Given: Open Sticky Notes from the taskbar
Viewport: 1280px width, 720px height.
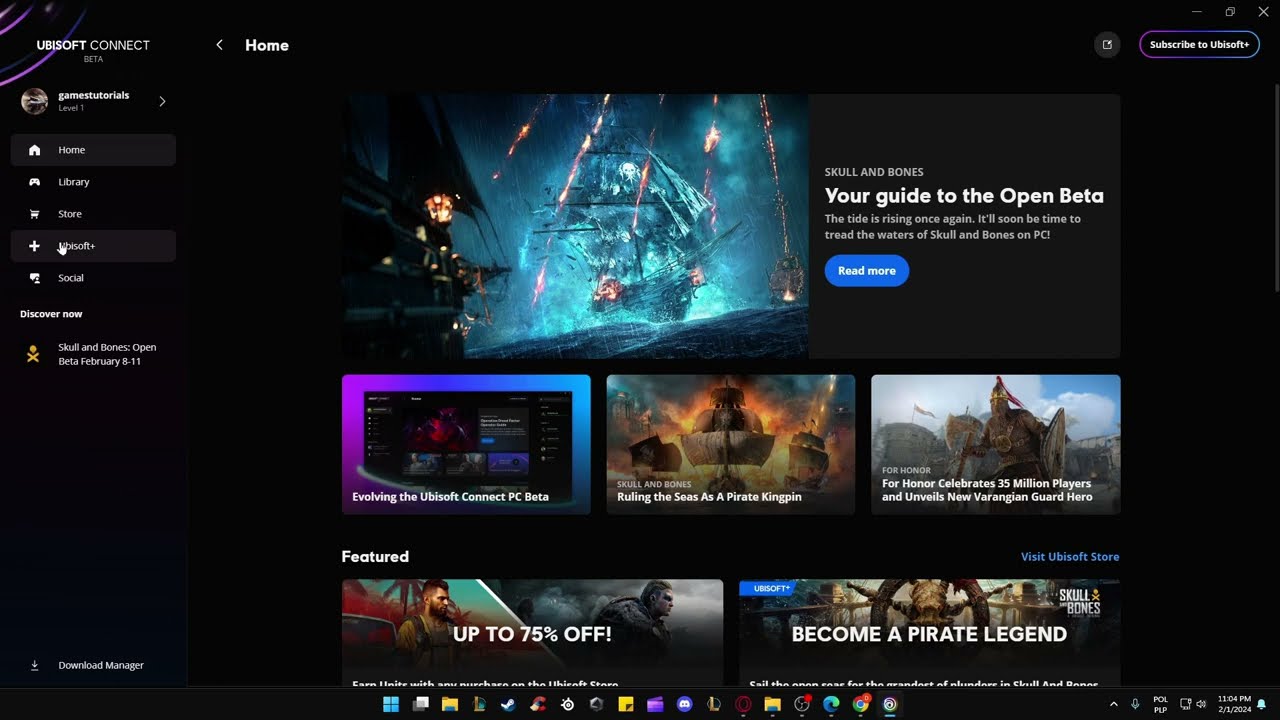Looking at the screenshot, I should tap(626, 704).
